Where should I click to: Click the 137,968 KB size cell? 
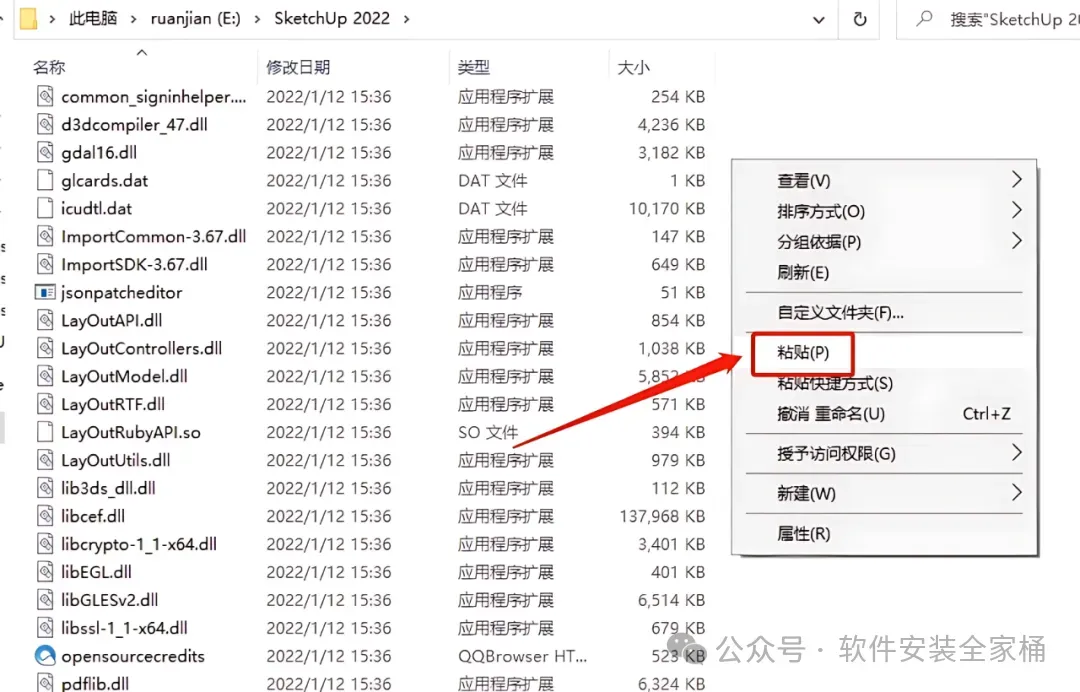tap(662, 516)
